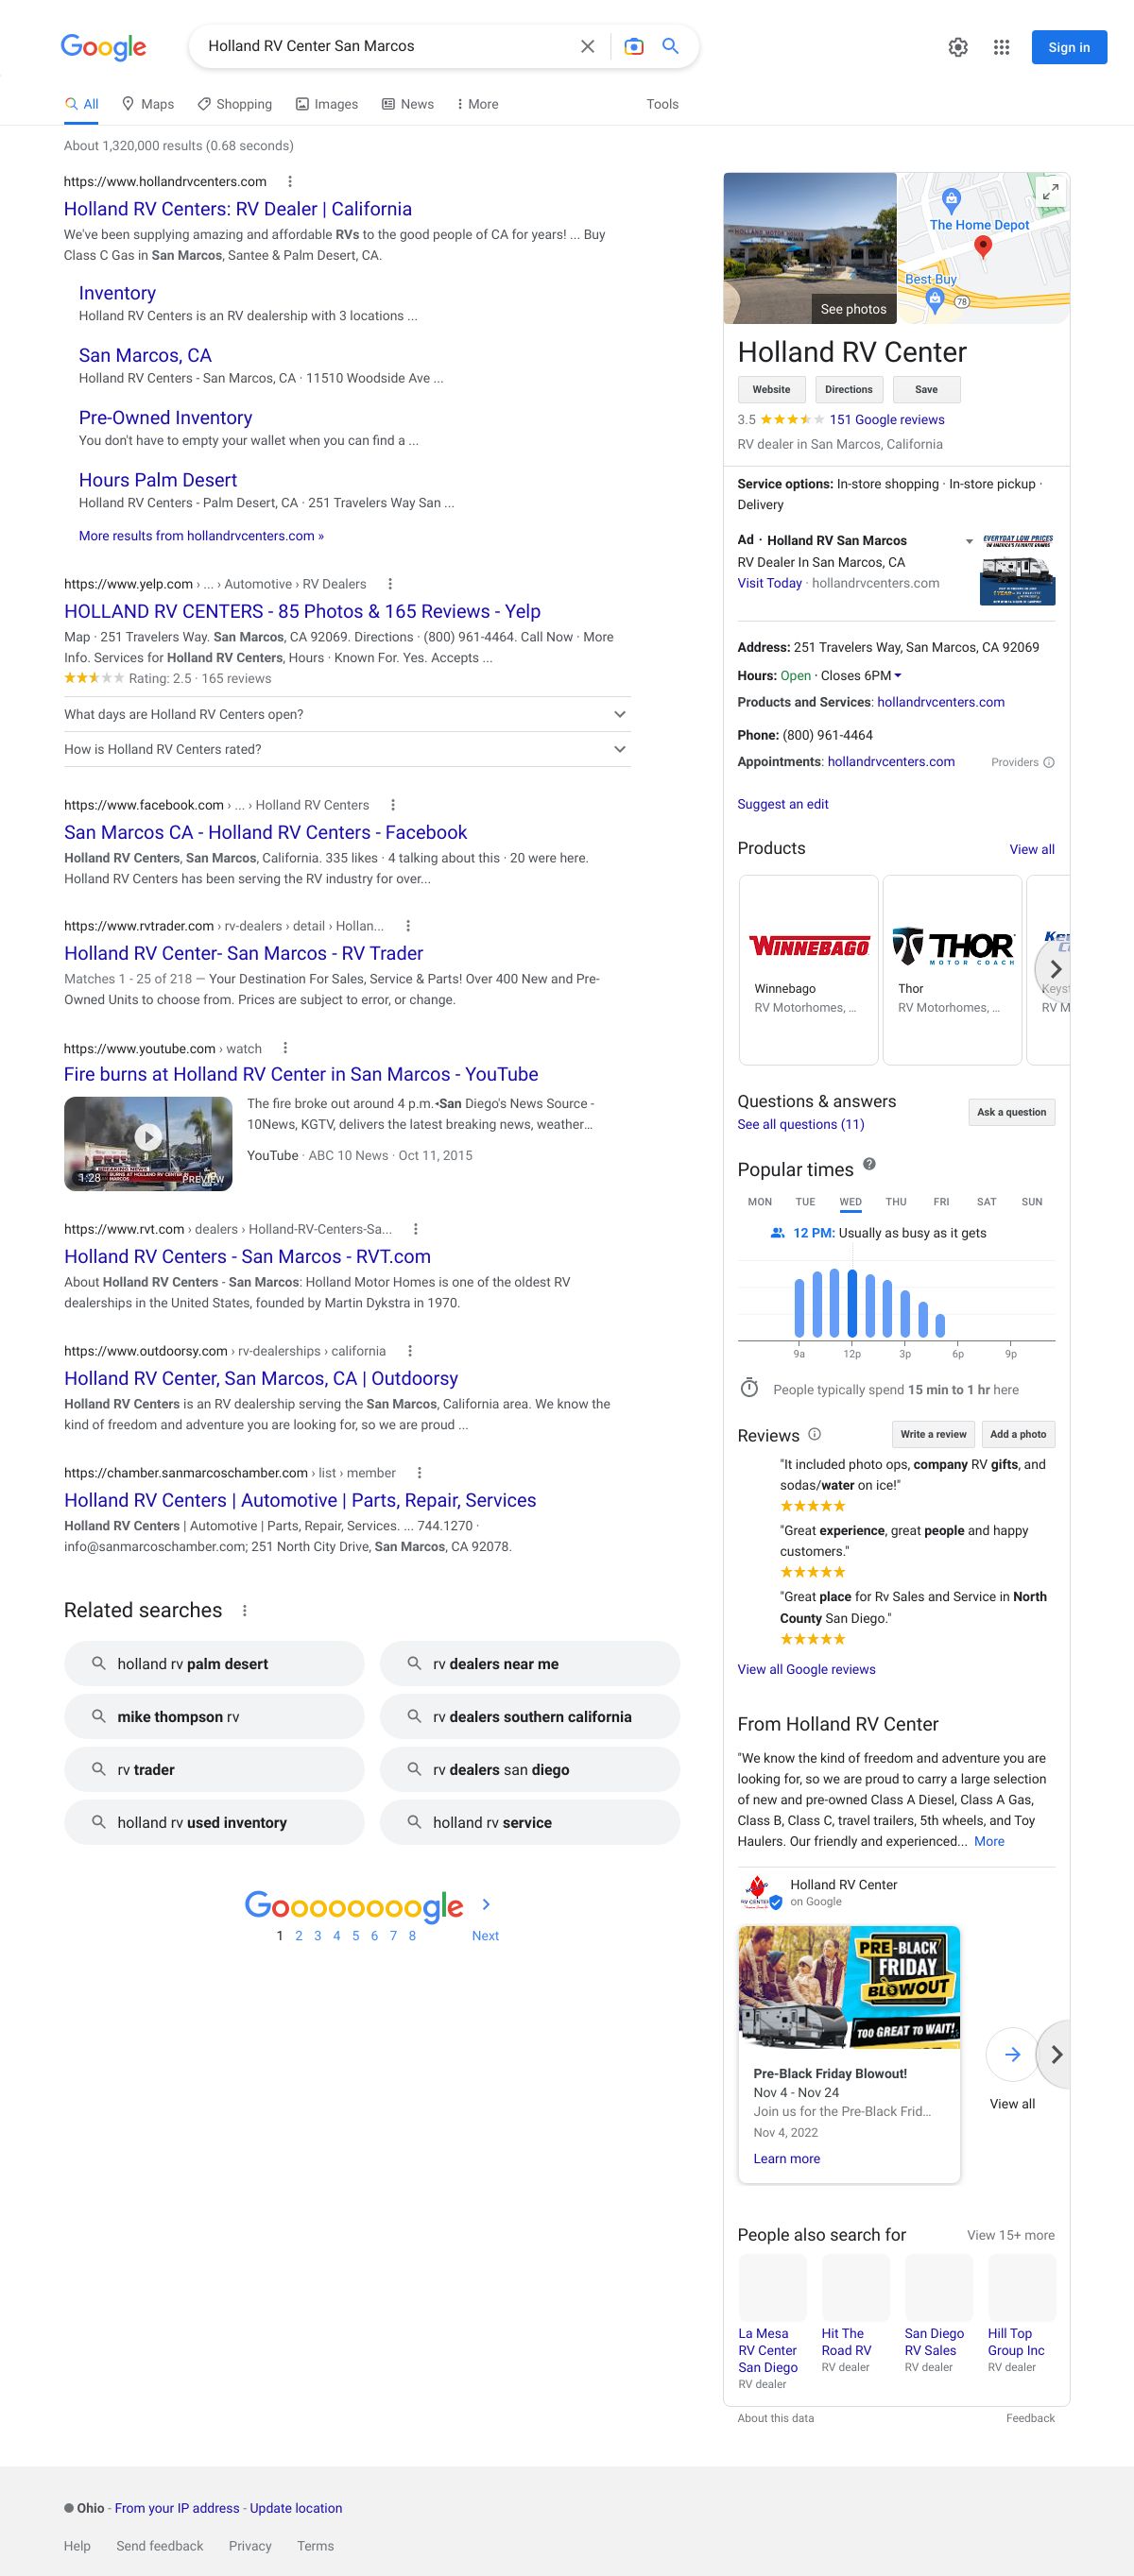
Task: Open search by image camera icon
Action: click(x=633, y=46)
